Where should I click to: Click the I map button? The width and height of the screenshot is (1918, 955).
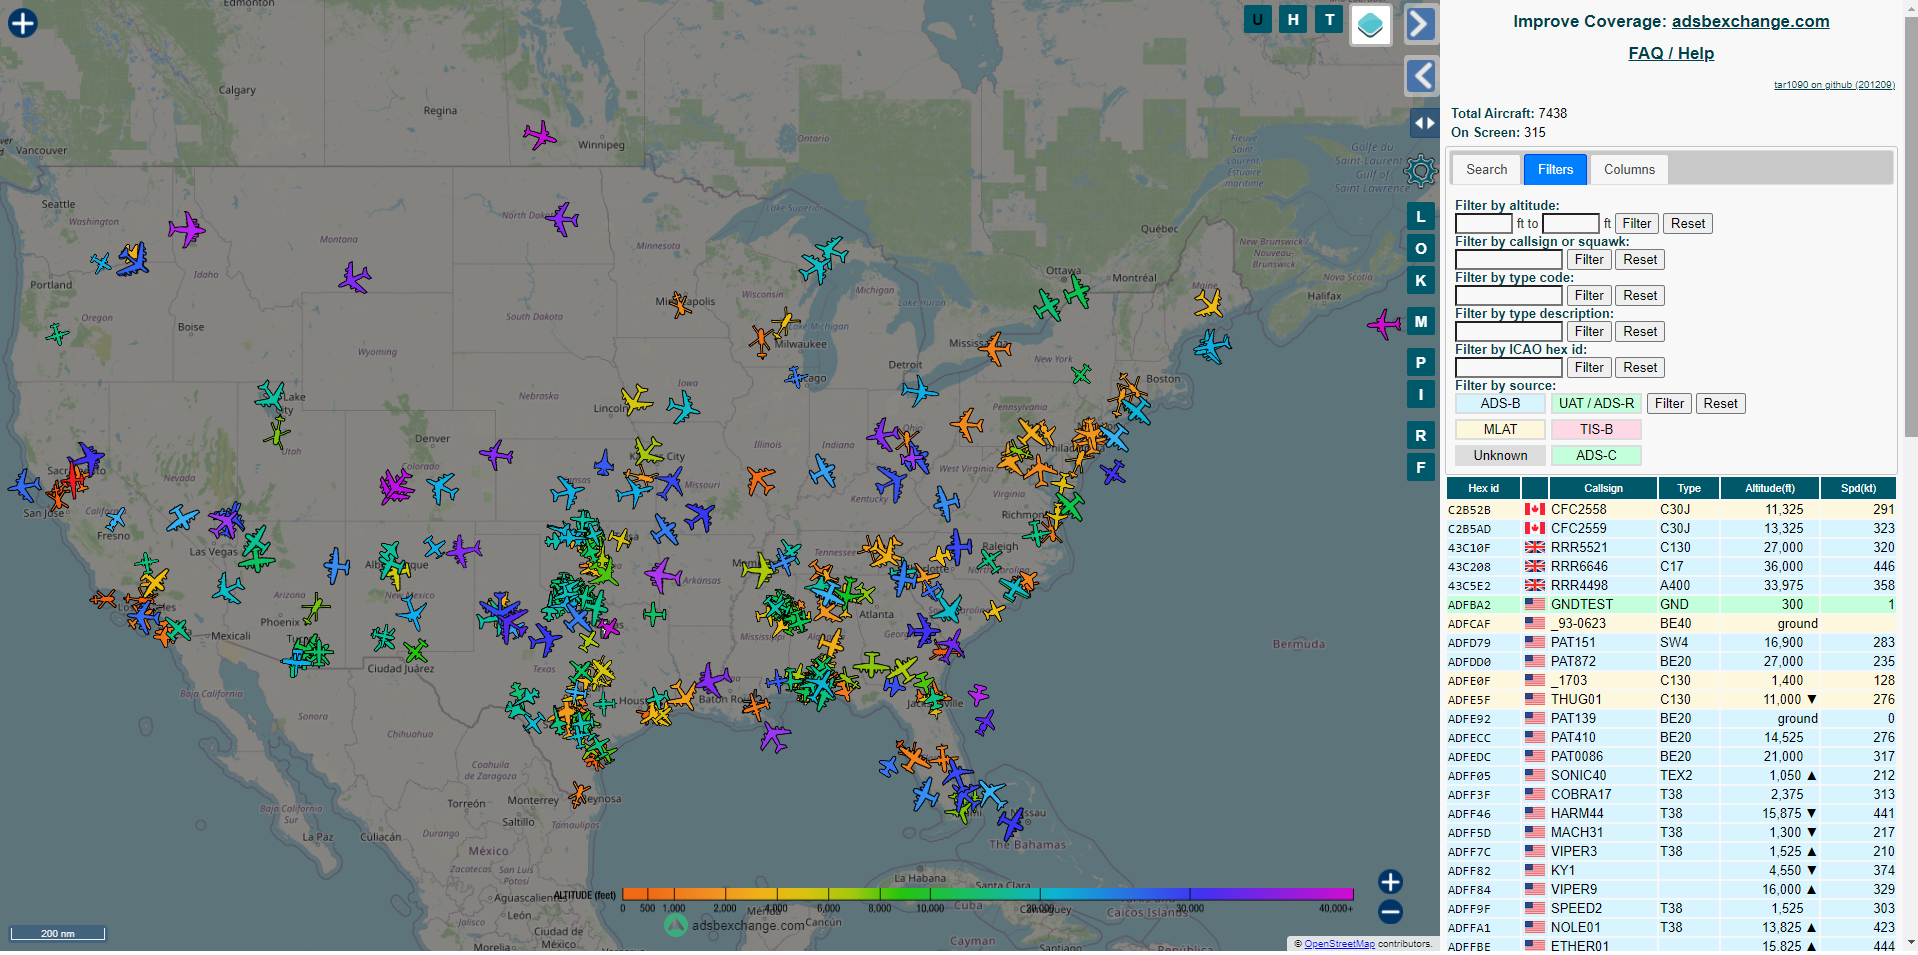click(x=1421, y=394)
